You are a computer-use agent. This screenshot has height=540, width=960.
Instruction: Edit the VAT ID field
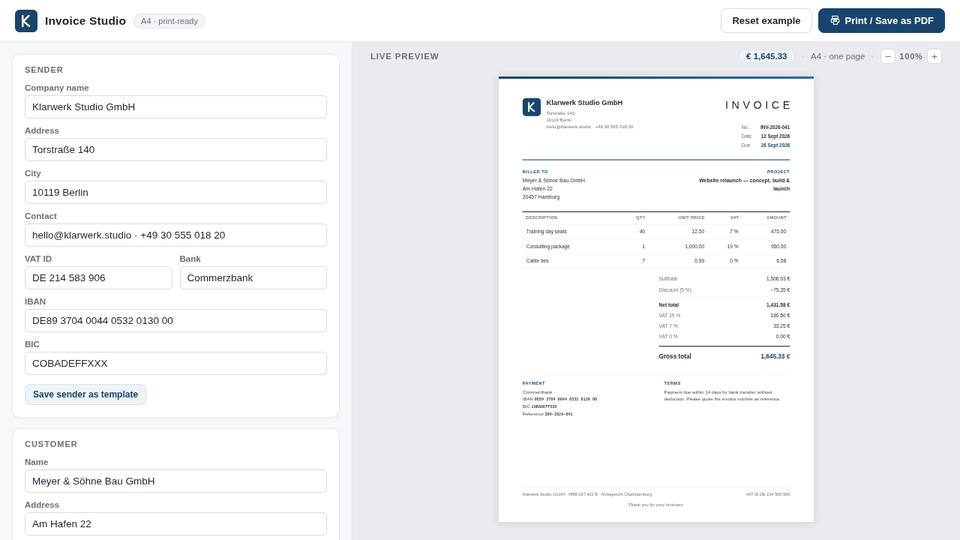point(98,278)
